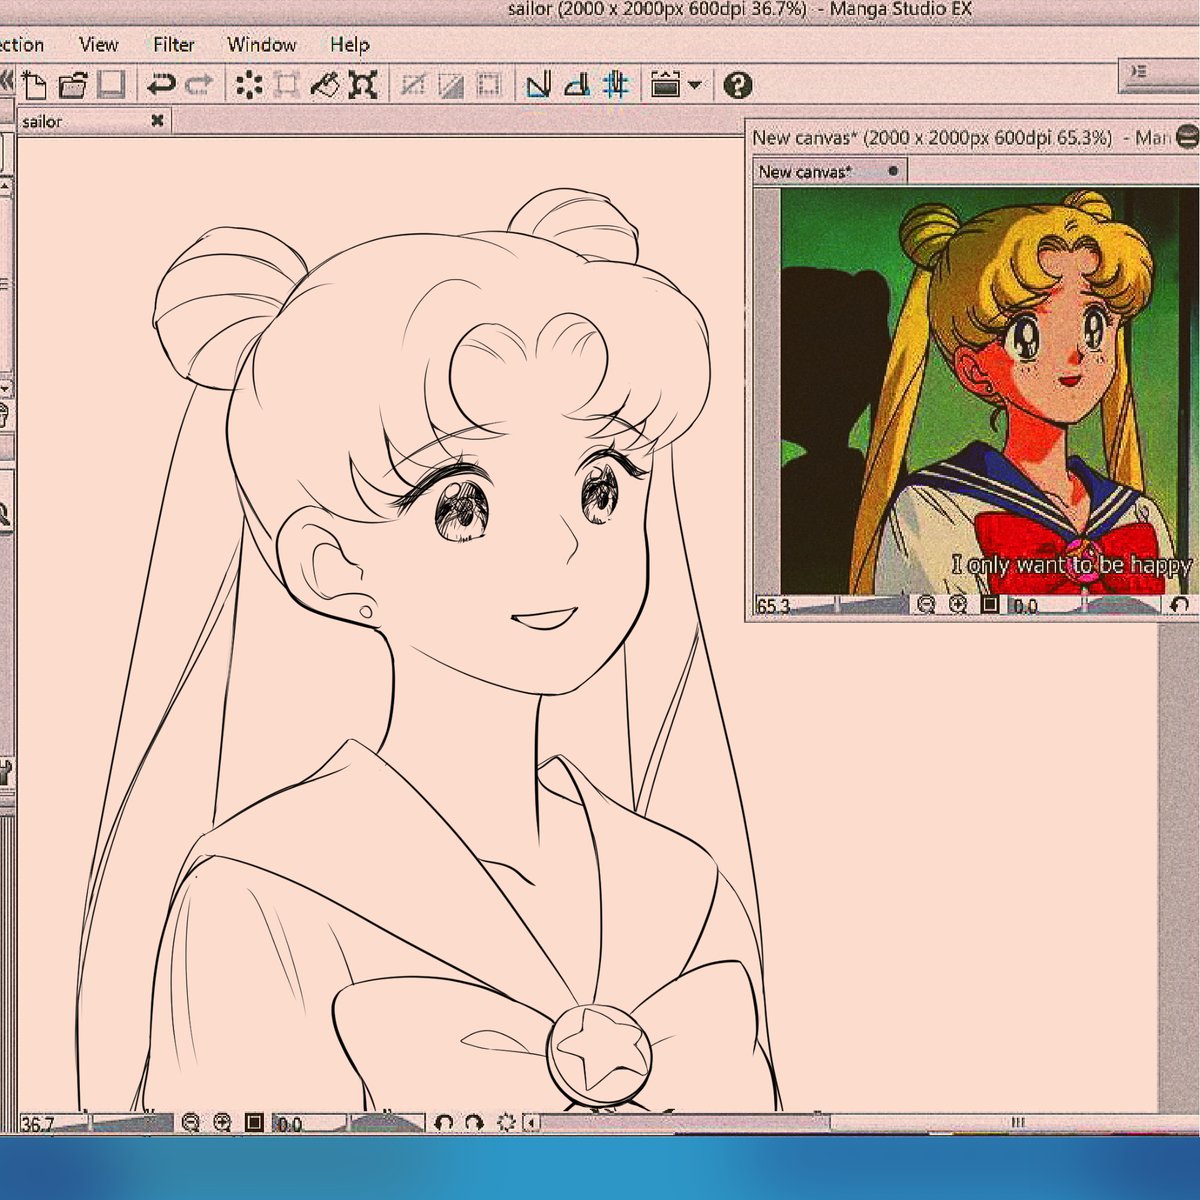Image resolution: width=1200 pixels, height=1200 pixels.
Task: Rotate sailor canvas clockwise
Action: pos(474,1123)
